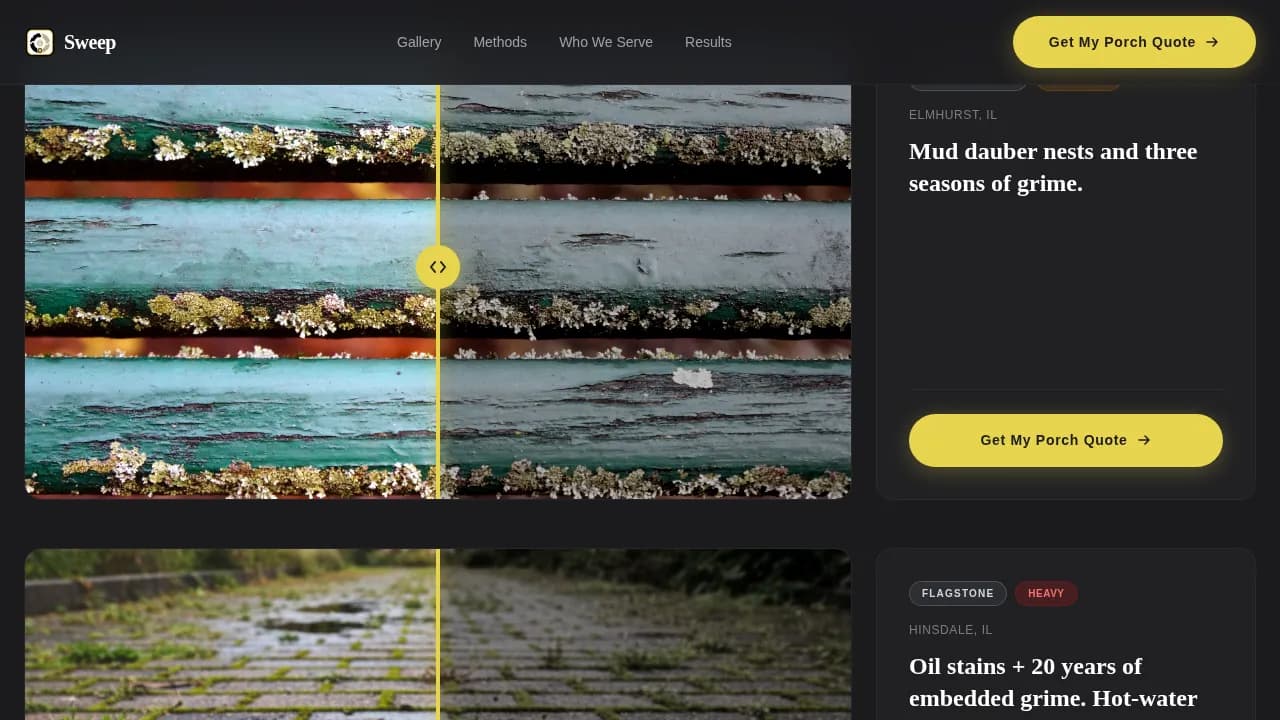The height and width of the screenshot is (720, 1280).
Task: Grab the before/after slider handle on bench image
Action: (x=438, y=267)
